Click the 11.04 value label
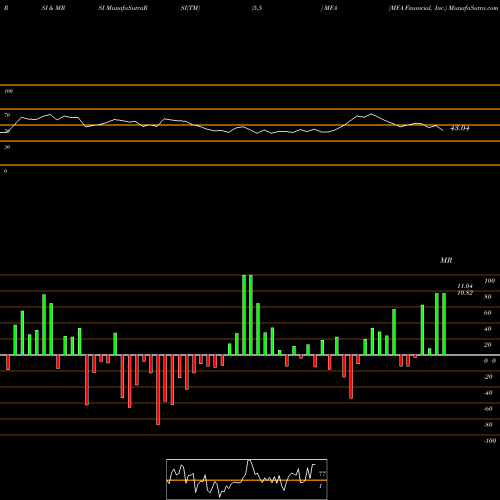Image resolution: width=500 pixels, height=500 pixels. pos(465,286)
